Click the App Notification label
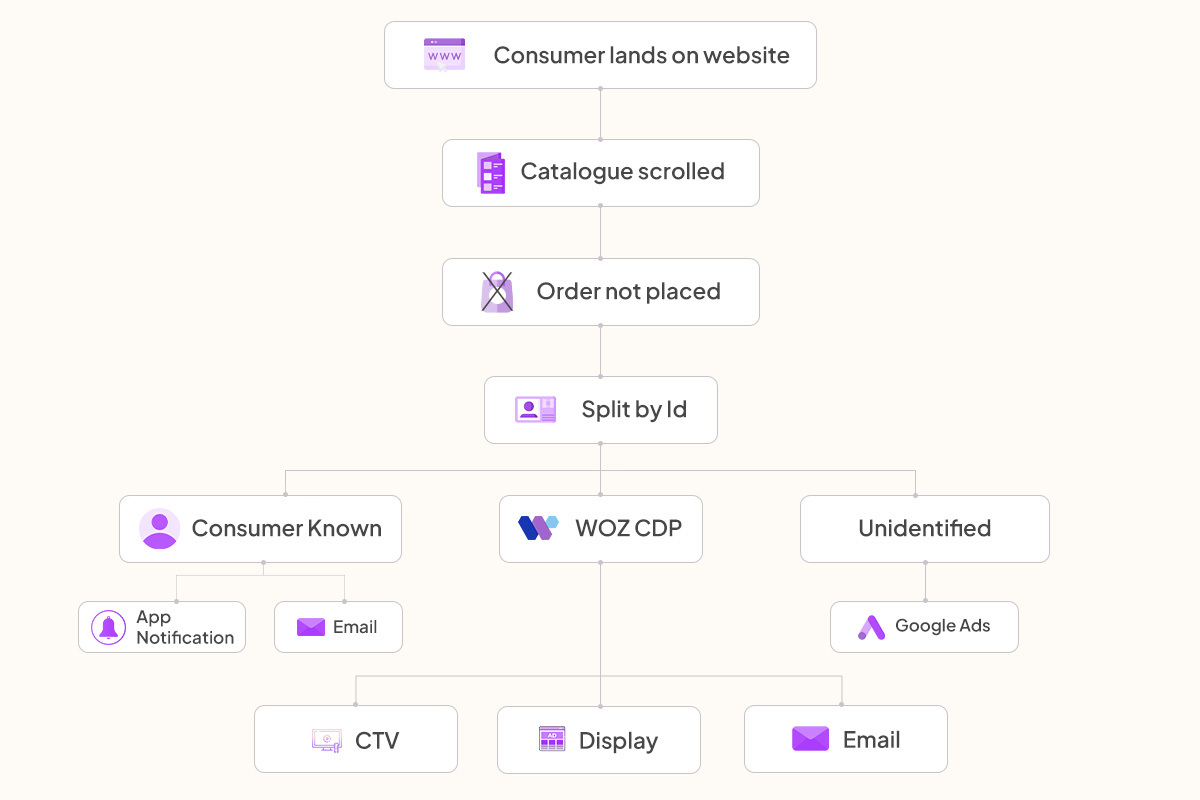Viewport: 1200px width, 800px height. point(185,627)
